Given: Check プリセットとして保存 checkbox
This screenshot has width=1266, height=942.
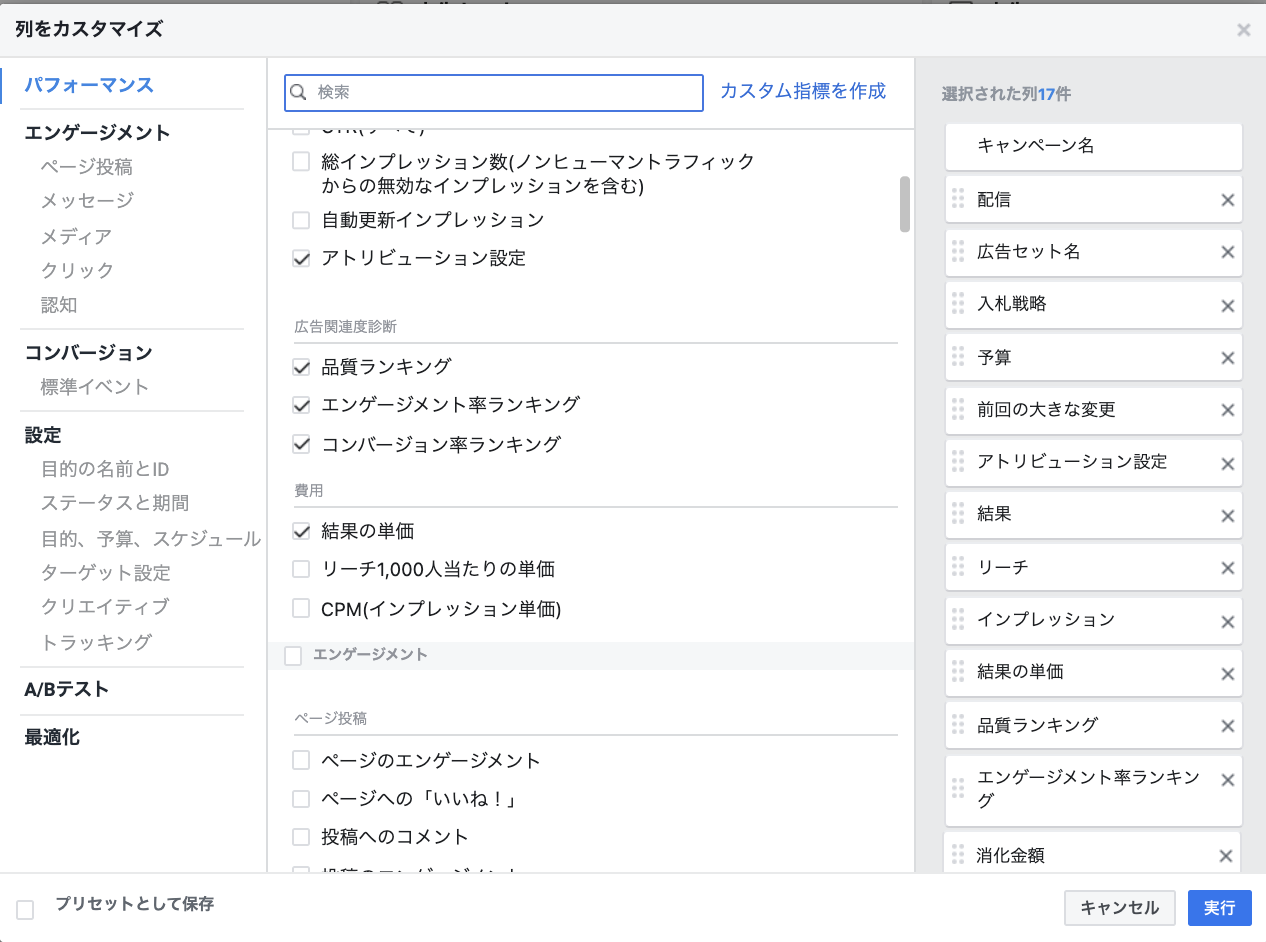Looking at the screenshot, I should (25, 909).
